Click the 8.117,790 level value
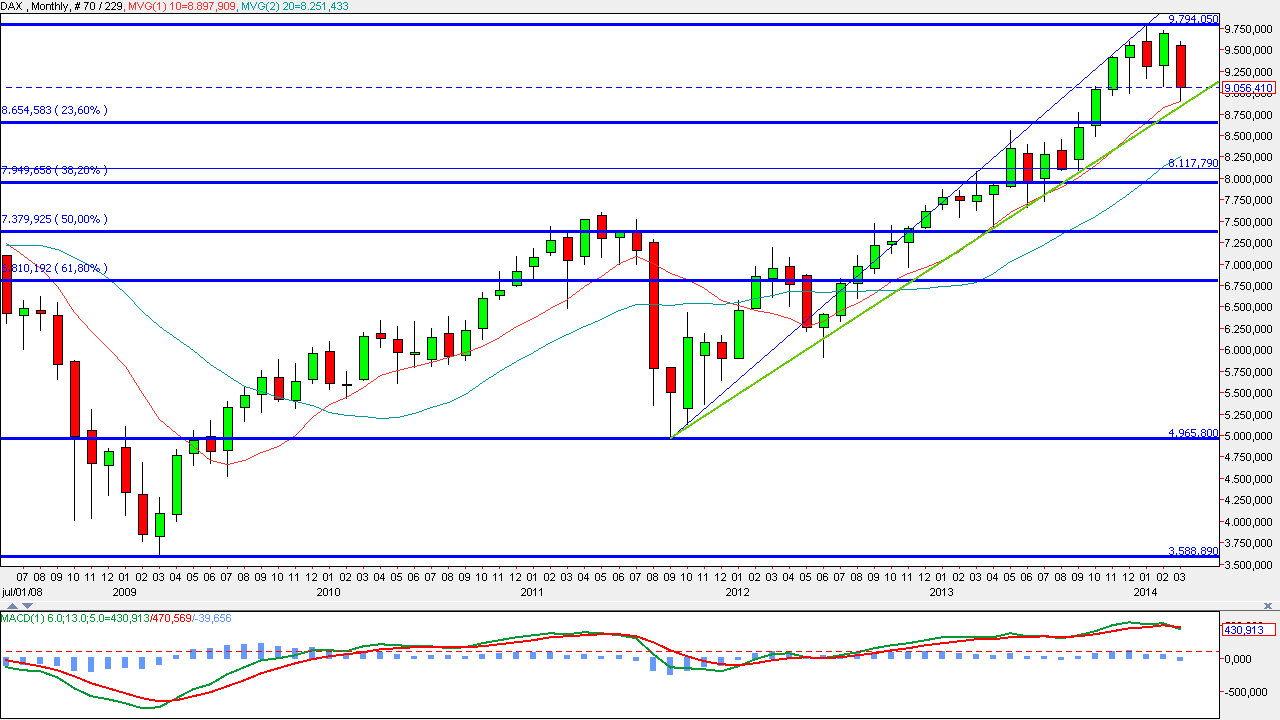This screenshot has width=1280, height=720. 1194,163
